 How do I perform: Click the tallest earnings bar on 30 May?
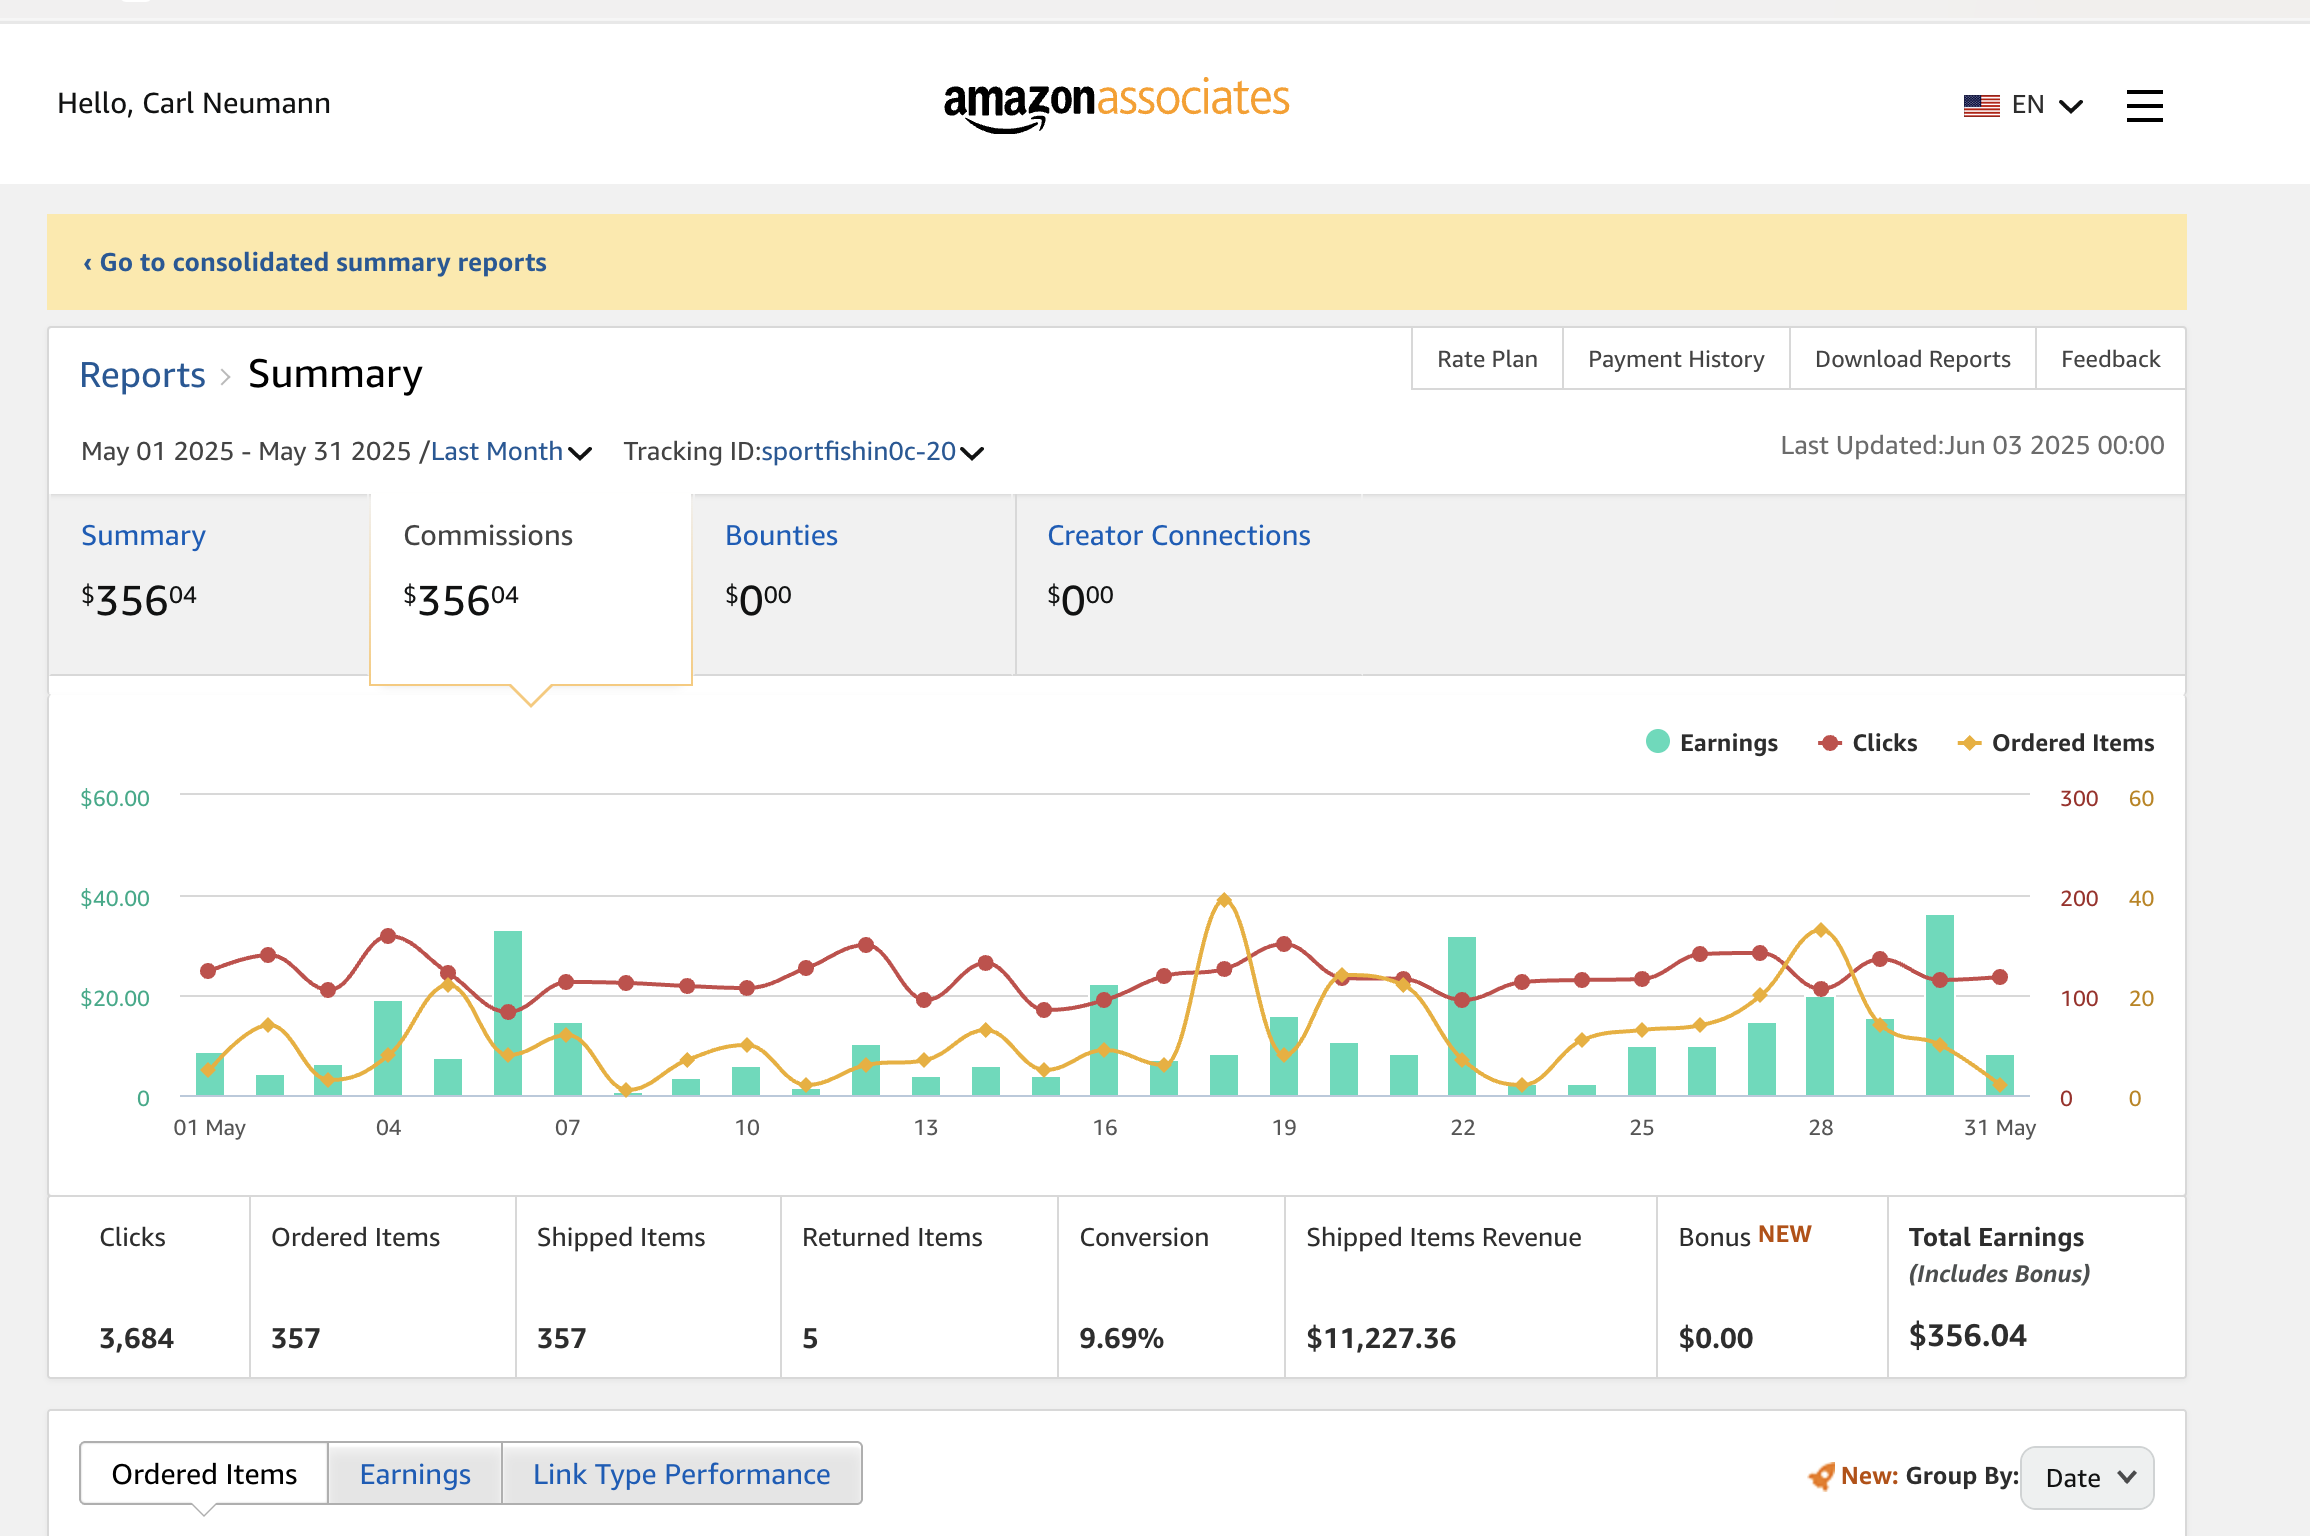click(1940, 1005)
